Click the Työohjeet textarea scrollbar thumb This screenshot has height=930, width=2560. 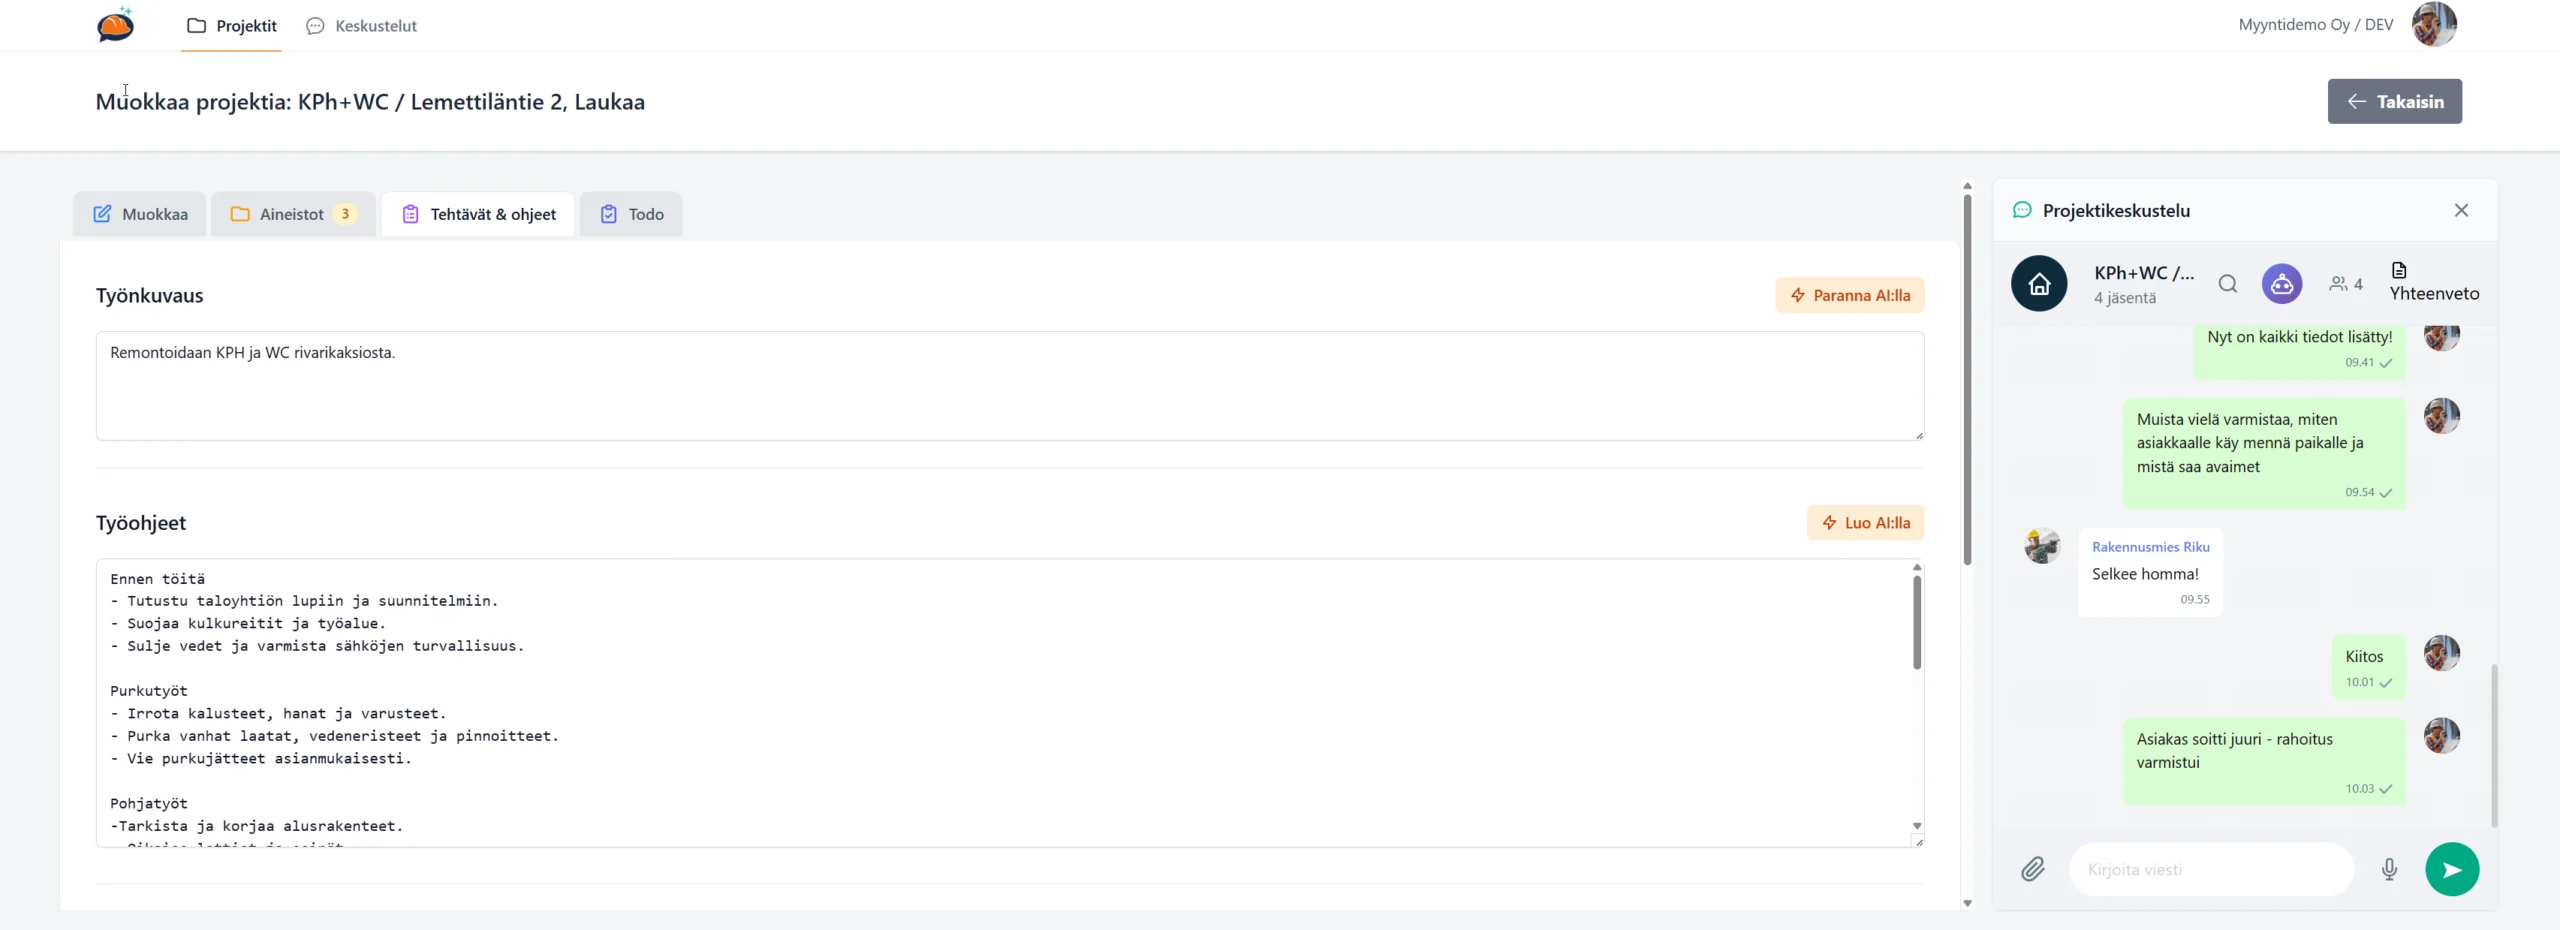click(x=1916, y=621)
